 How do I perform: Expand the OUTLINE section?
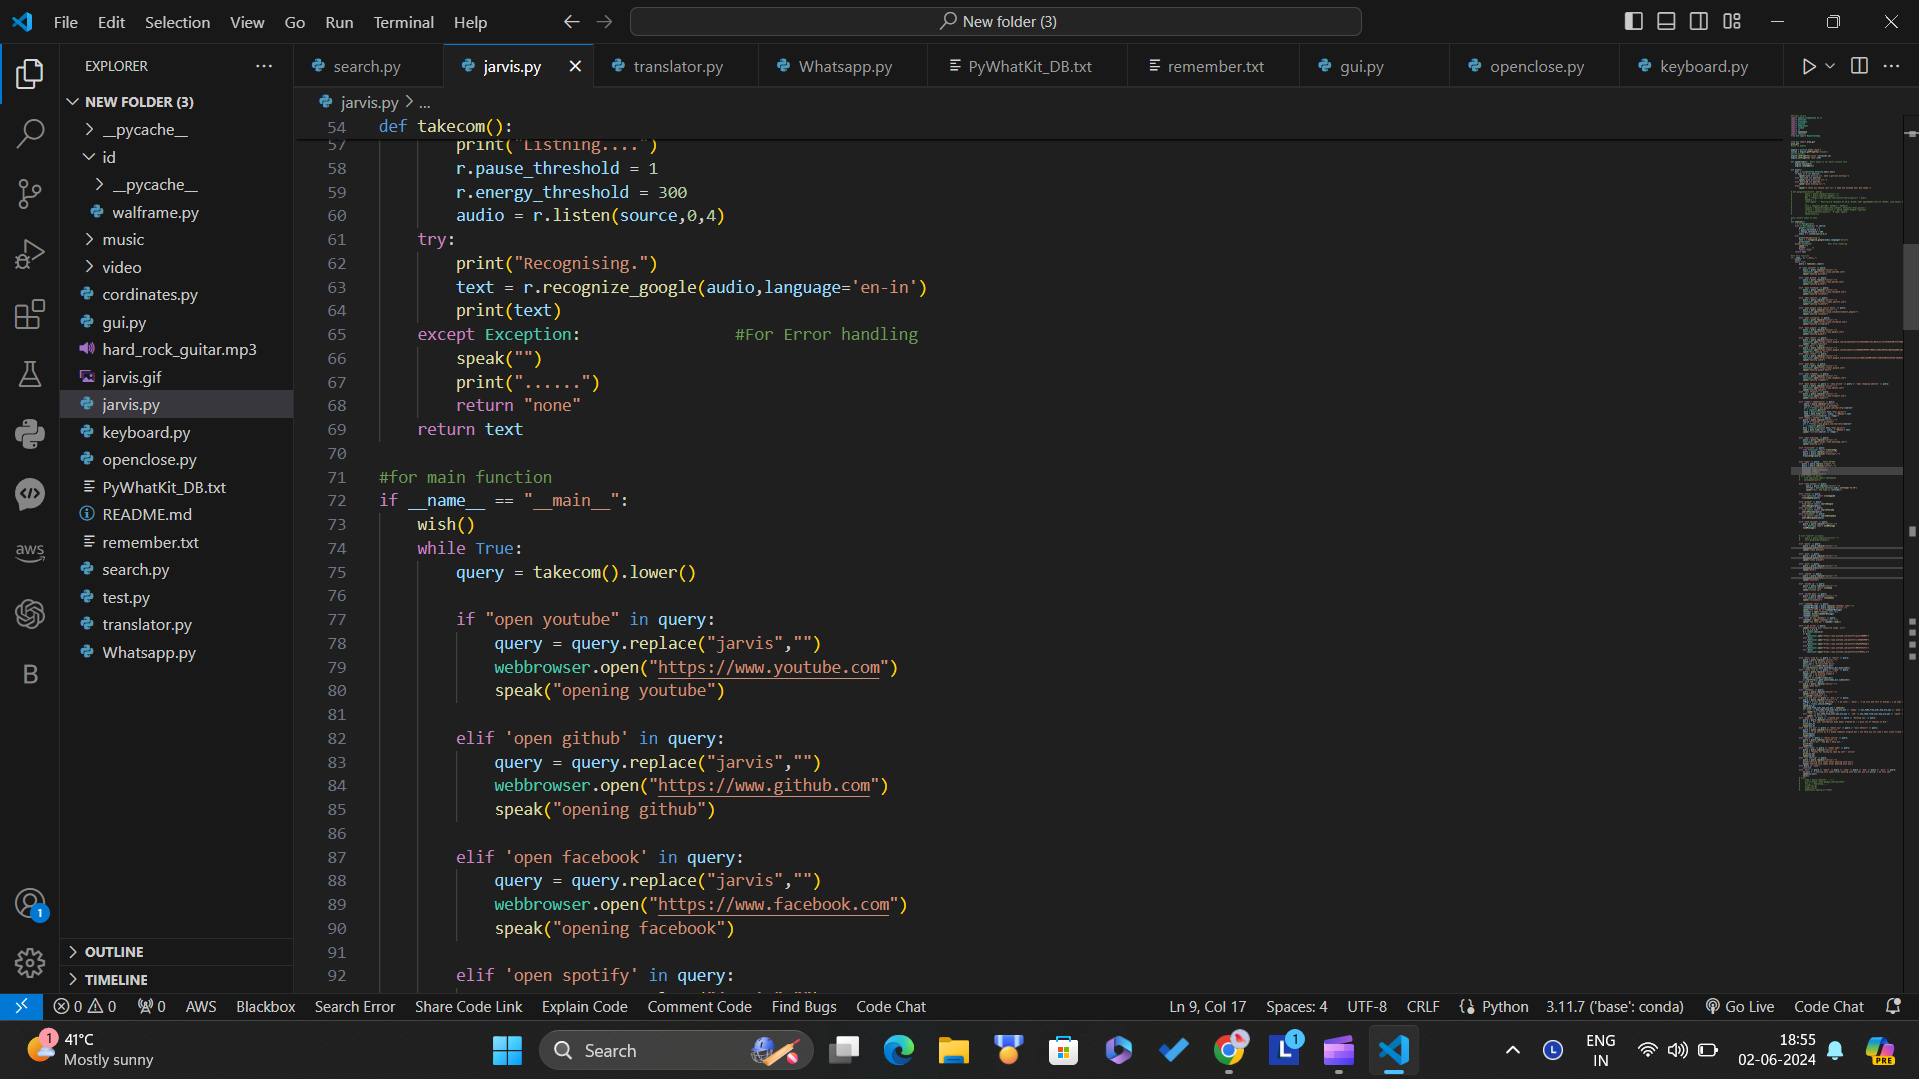(114, 952)
